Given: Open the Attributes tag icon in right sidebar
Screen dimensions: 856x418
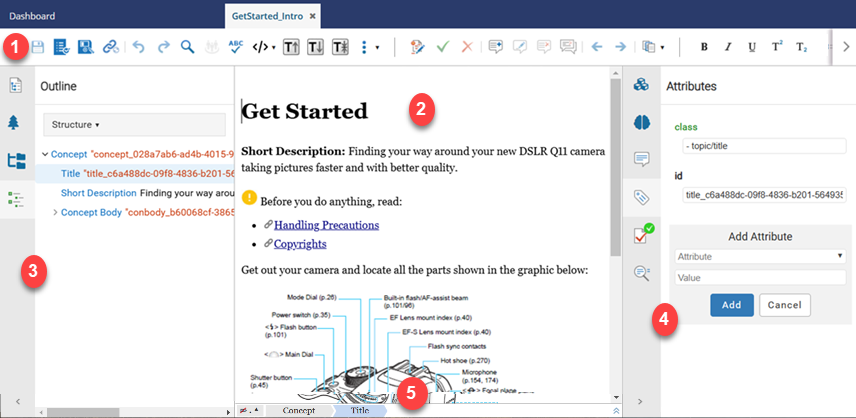Looking at the screenshot, I should (642, 197).
